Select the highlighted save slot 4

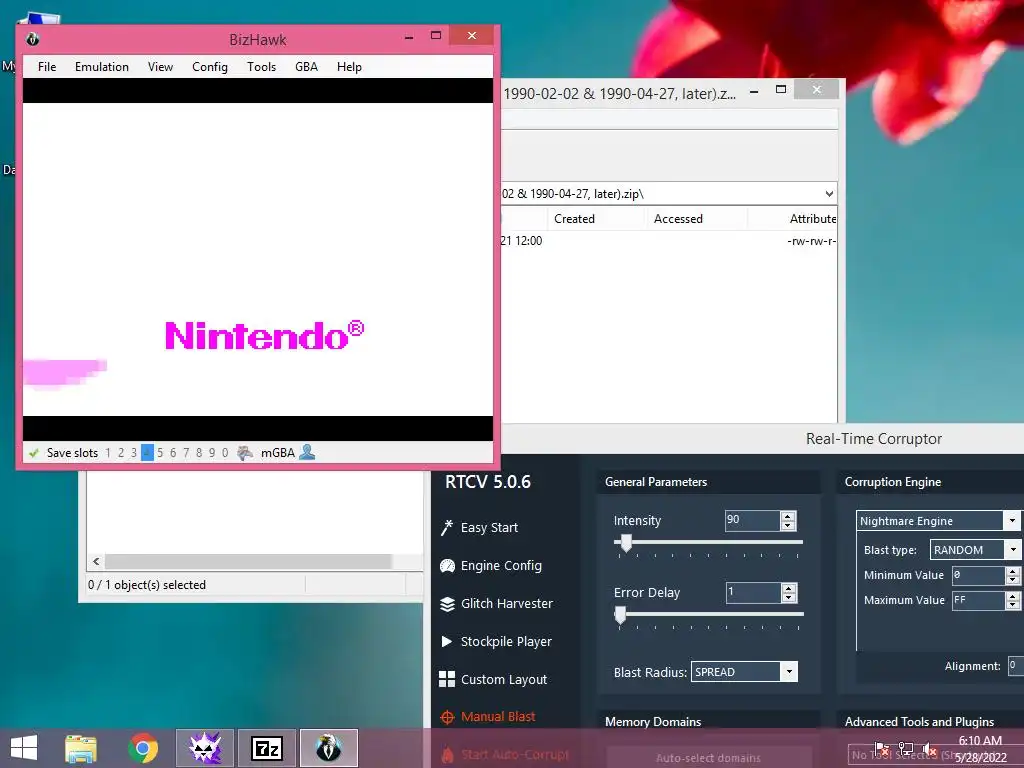point(147,453)
